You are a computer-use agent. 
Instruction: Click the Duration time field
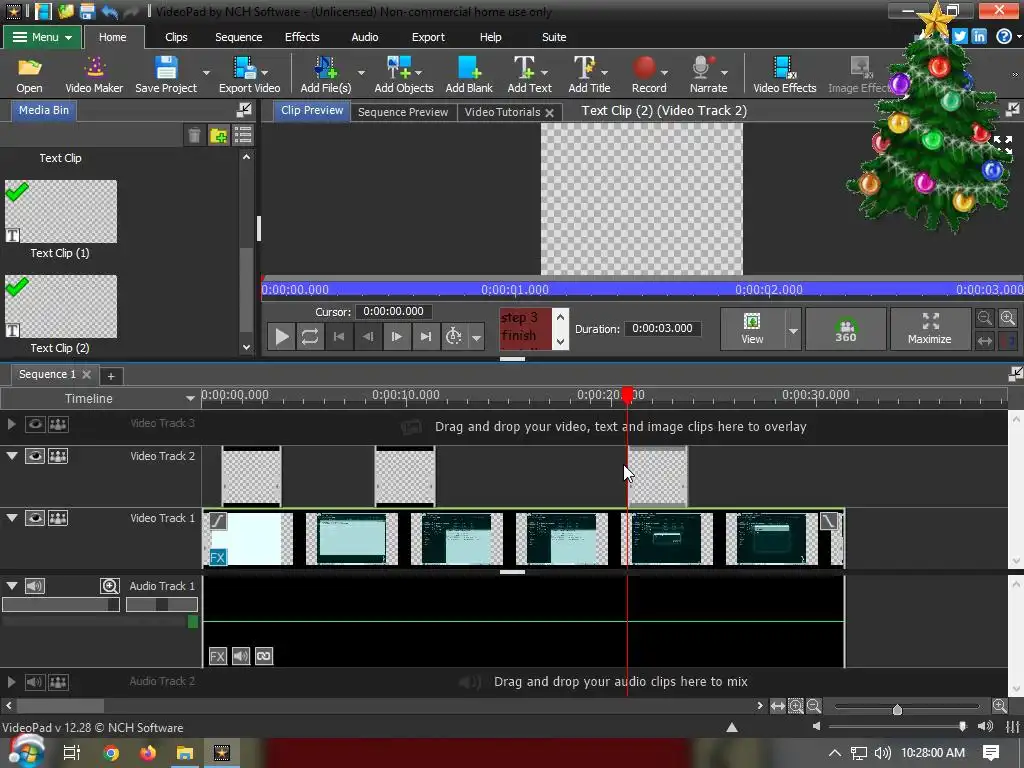[662, 328]
